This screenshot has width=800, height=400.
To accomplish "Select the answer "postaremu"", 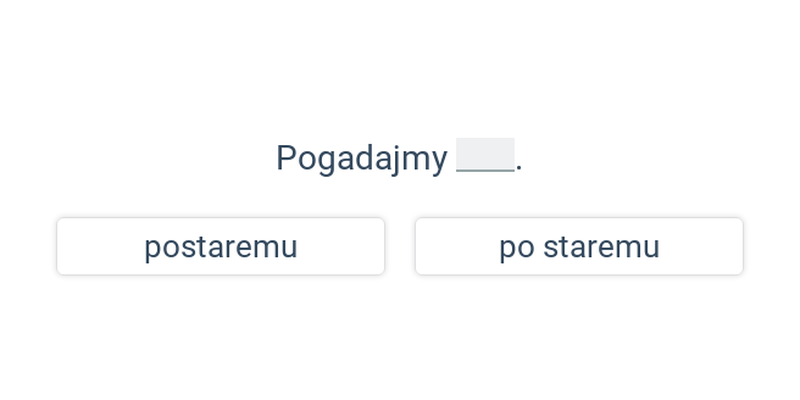I will (x=220, y=246).
